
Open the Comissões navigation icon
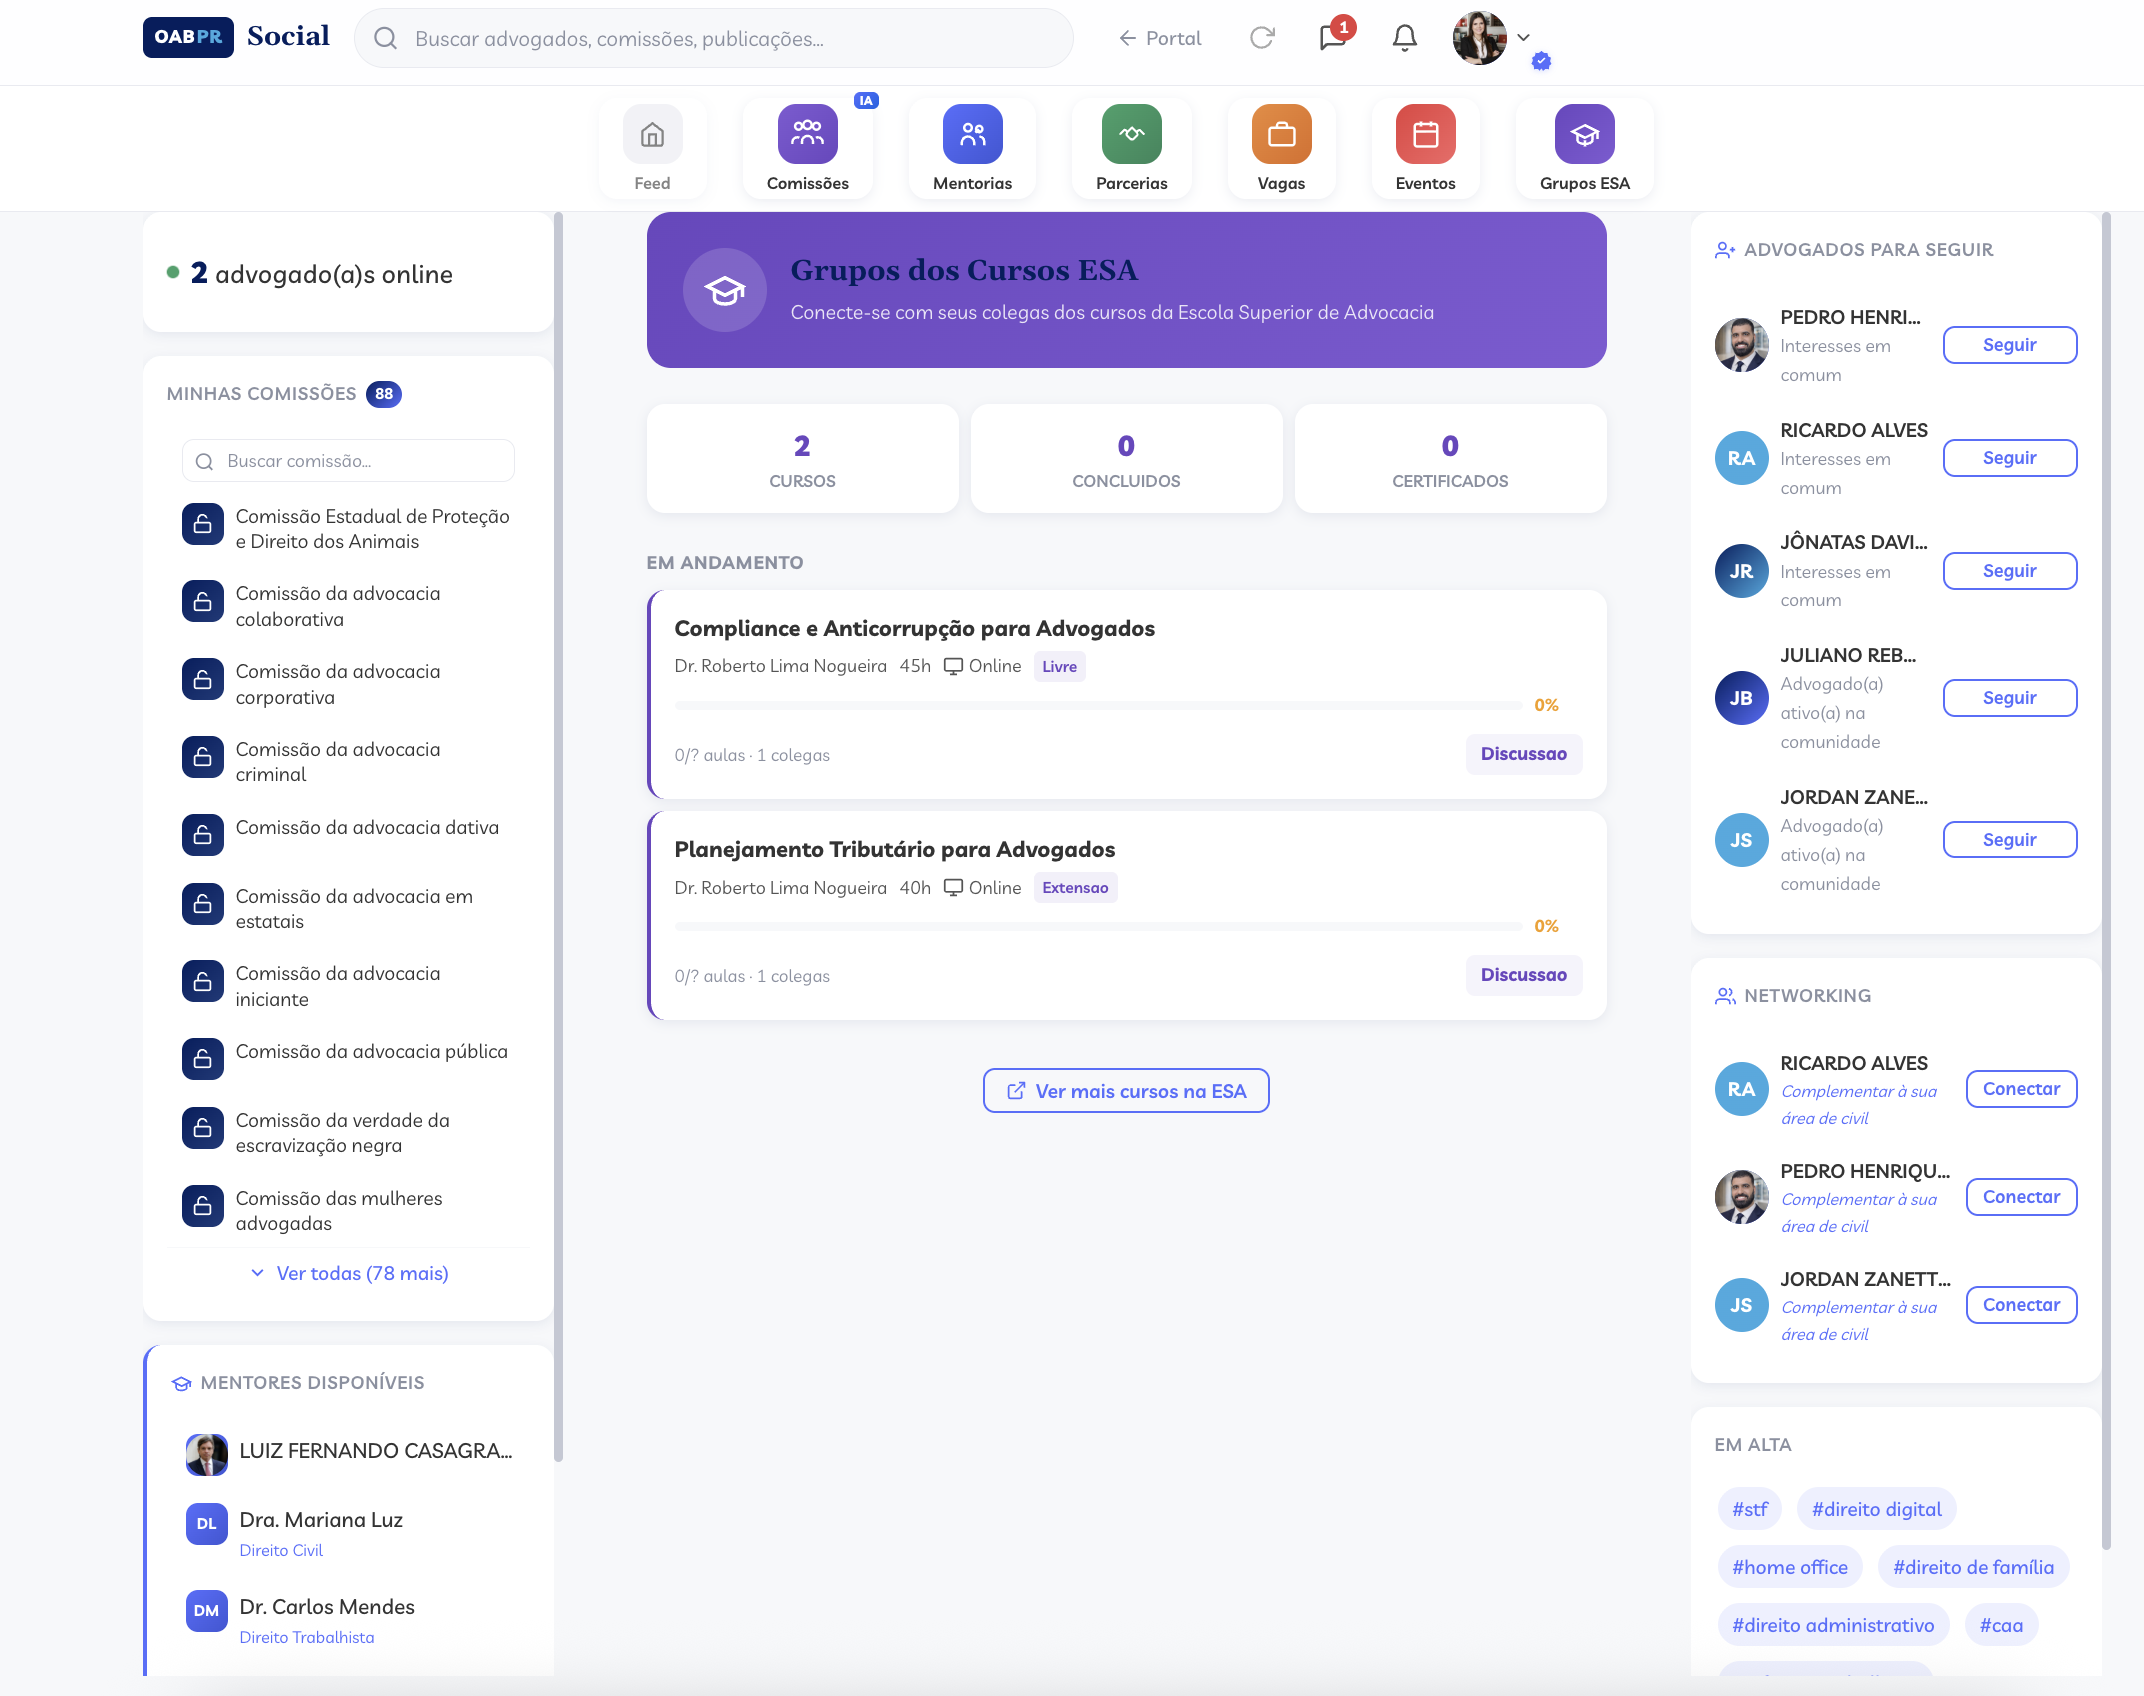point(807,135)
